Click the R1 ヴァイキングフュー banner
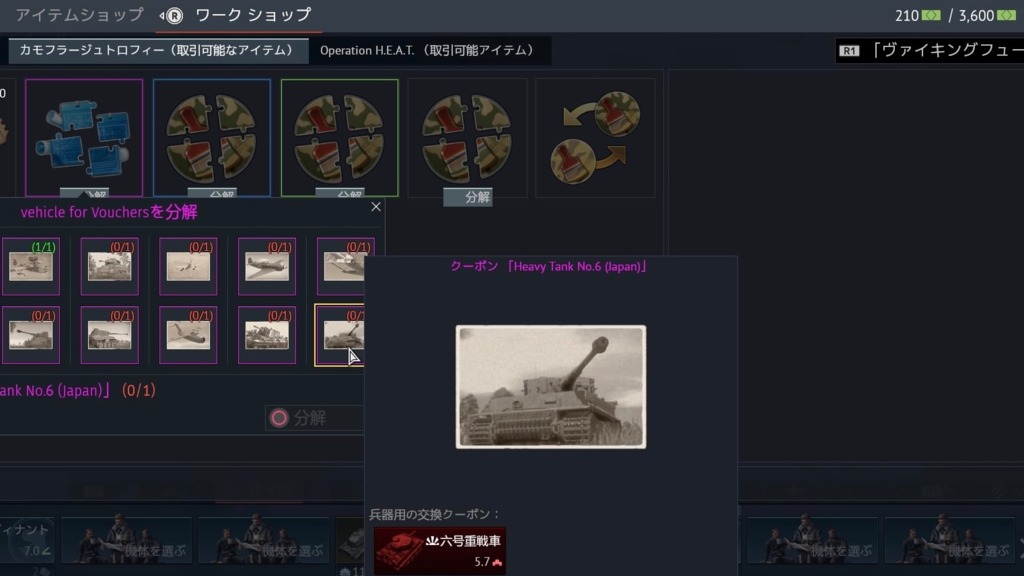The height and width of the screenshot is (576, 1024). click(930, 50)
